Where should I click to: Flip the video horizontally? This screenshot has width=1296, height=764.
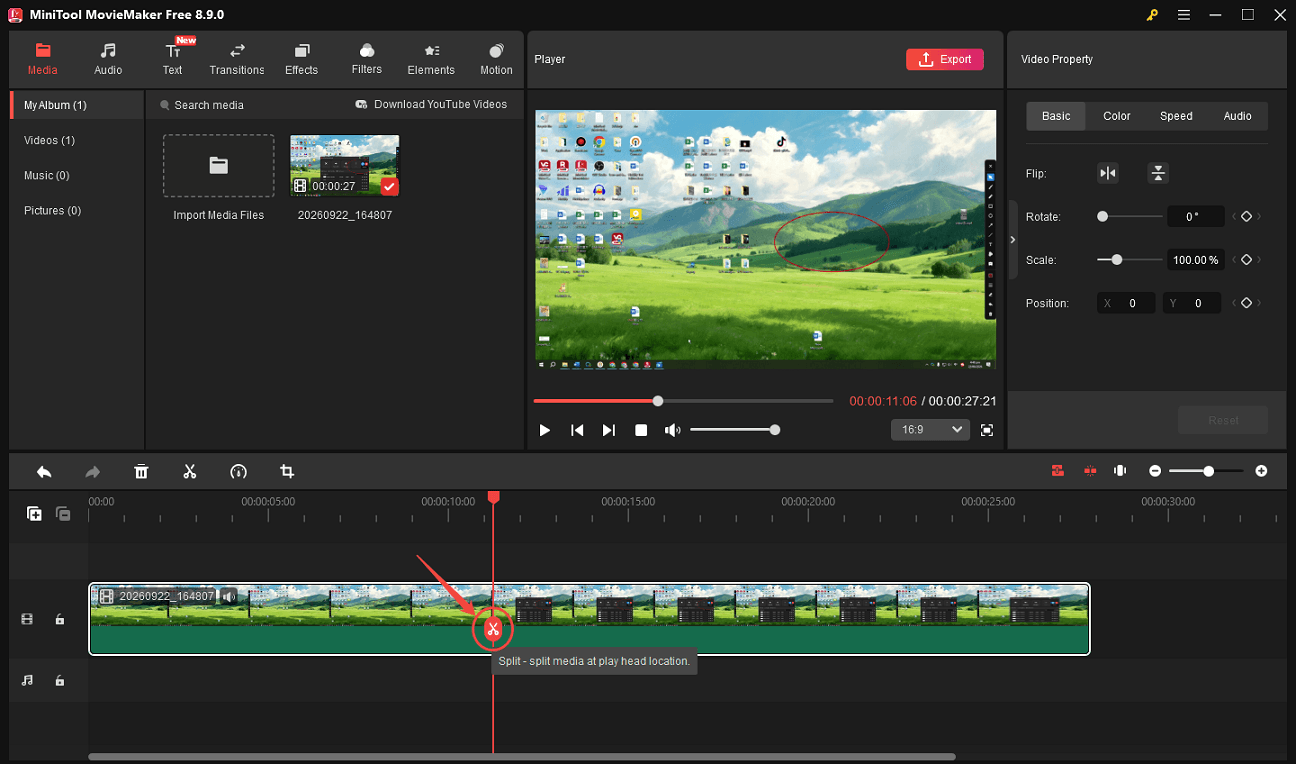[1107, 173]
